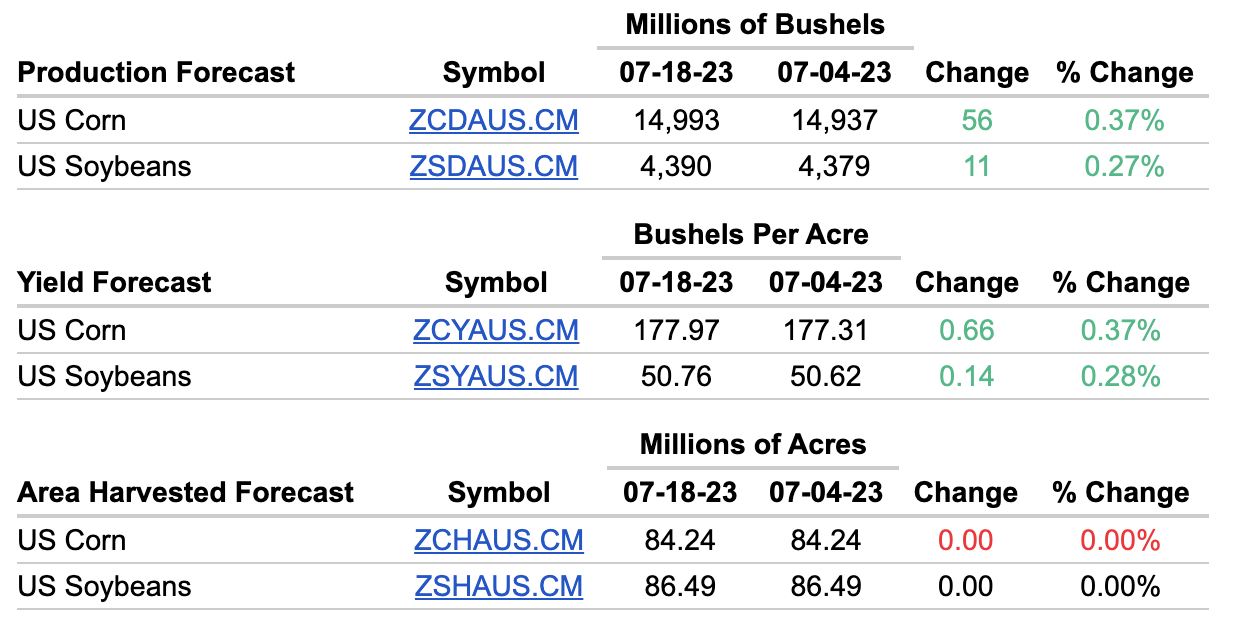1244x638 pixels.
Task: Click the 86.49 soybeans 07-18-23 area value
Action: (x=680, y=586)
